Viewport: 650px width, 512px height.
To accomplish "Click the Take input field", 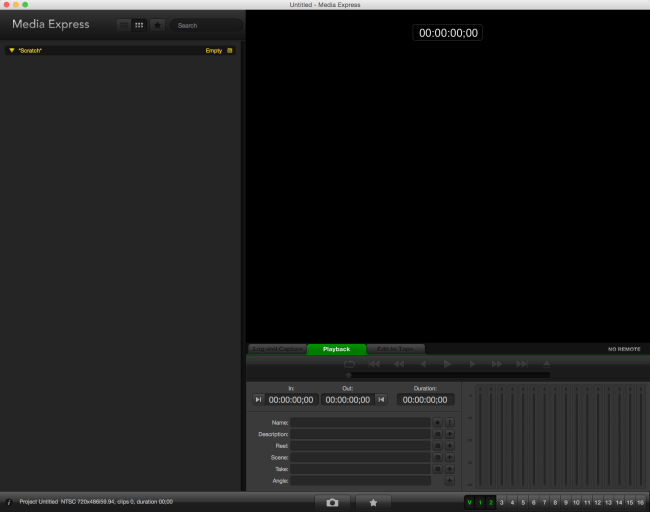I will (x=360, y=469).
